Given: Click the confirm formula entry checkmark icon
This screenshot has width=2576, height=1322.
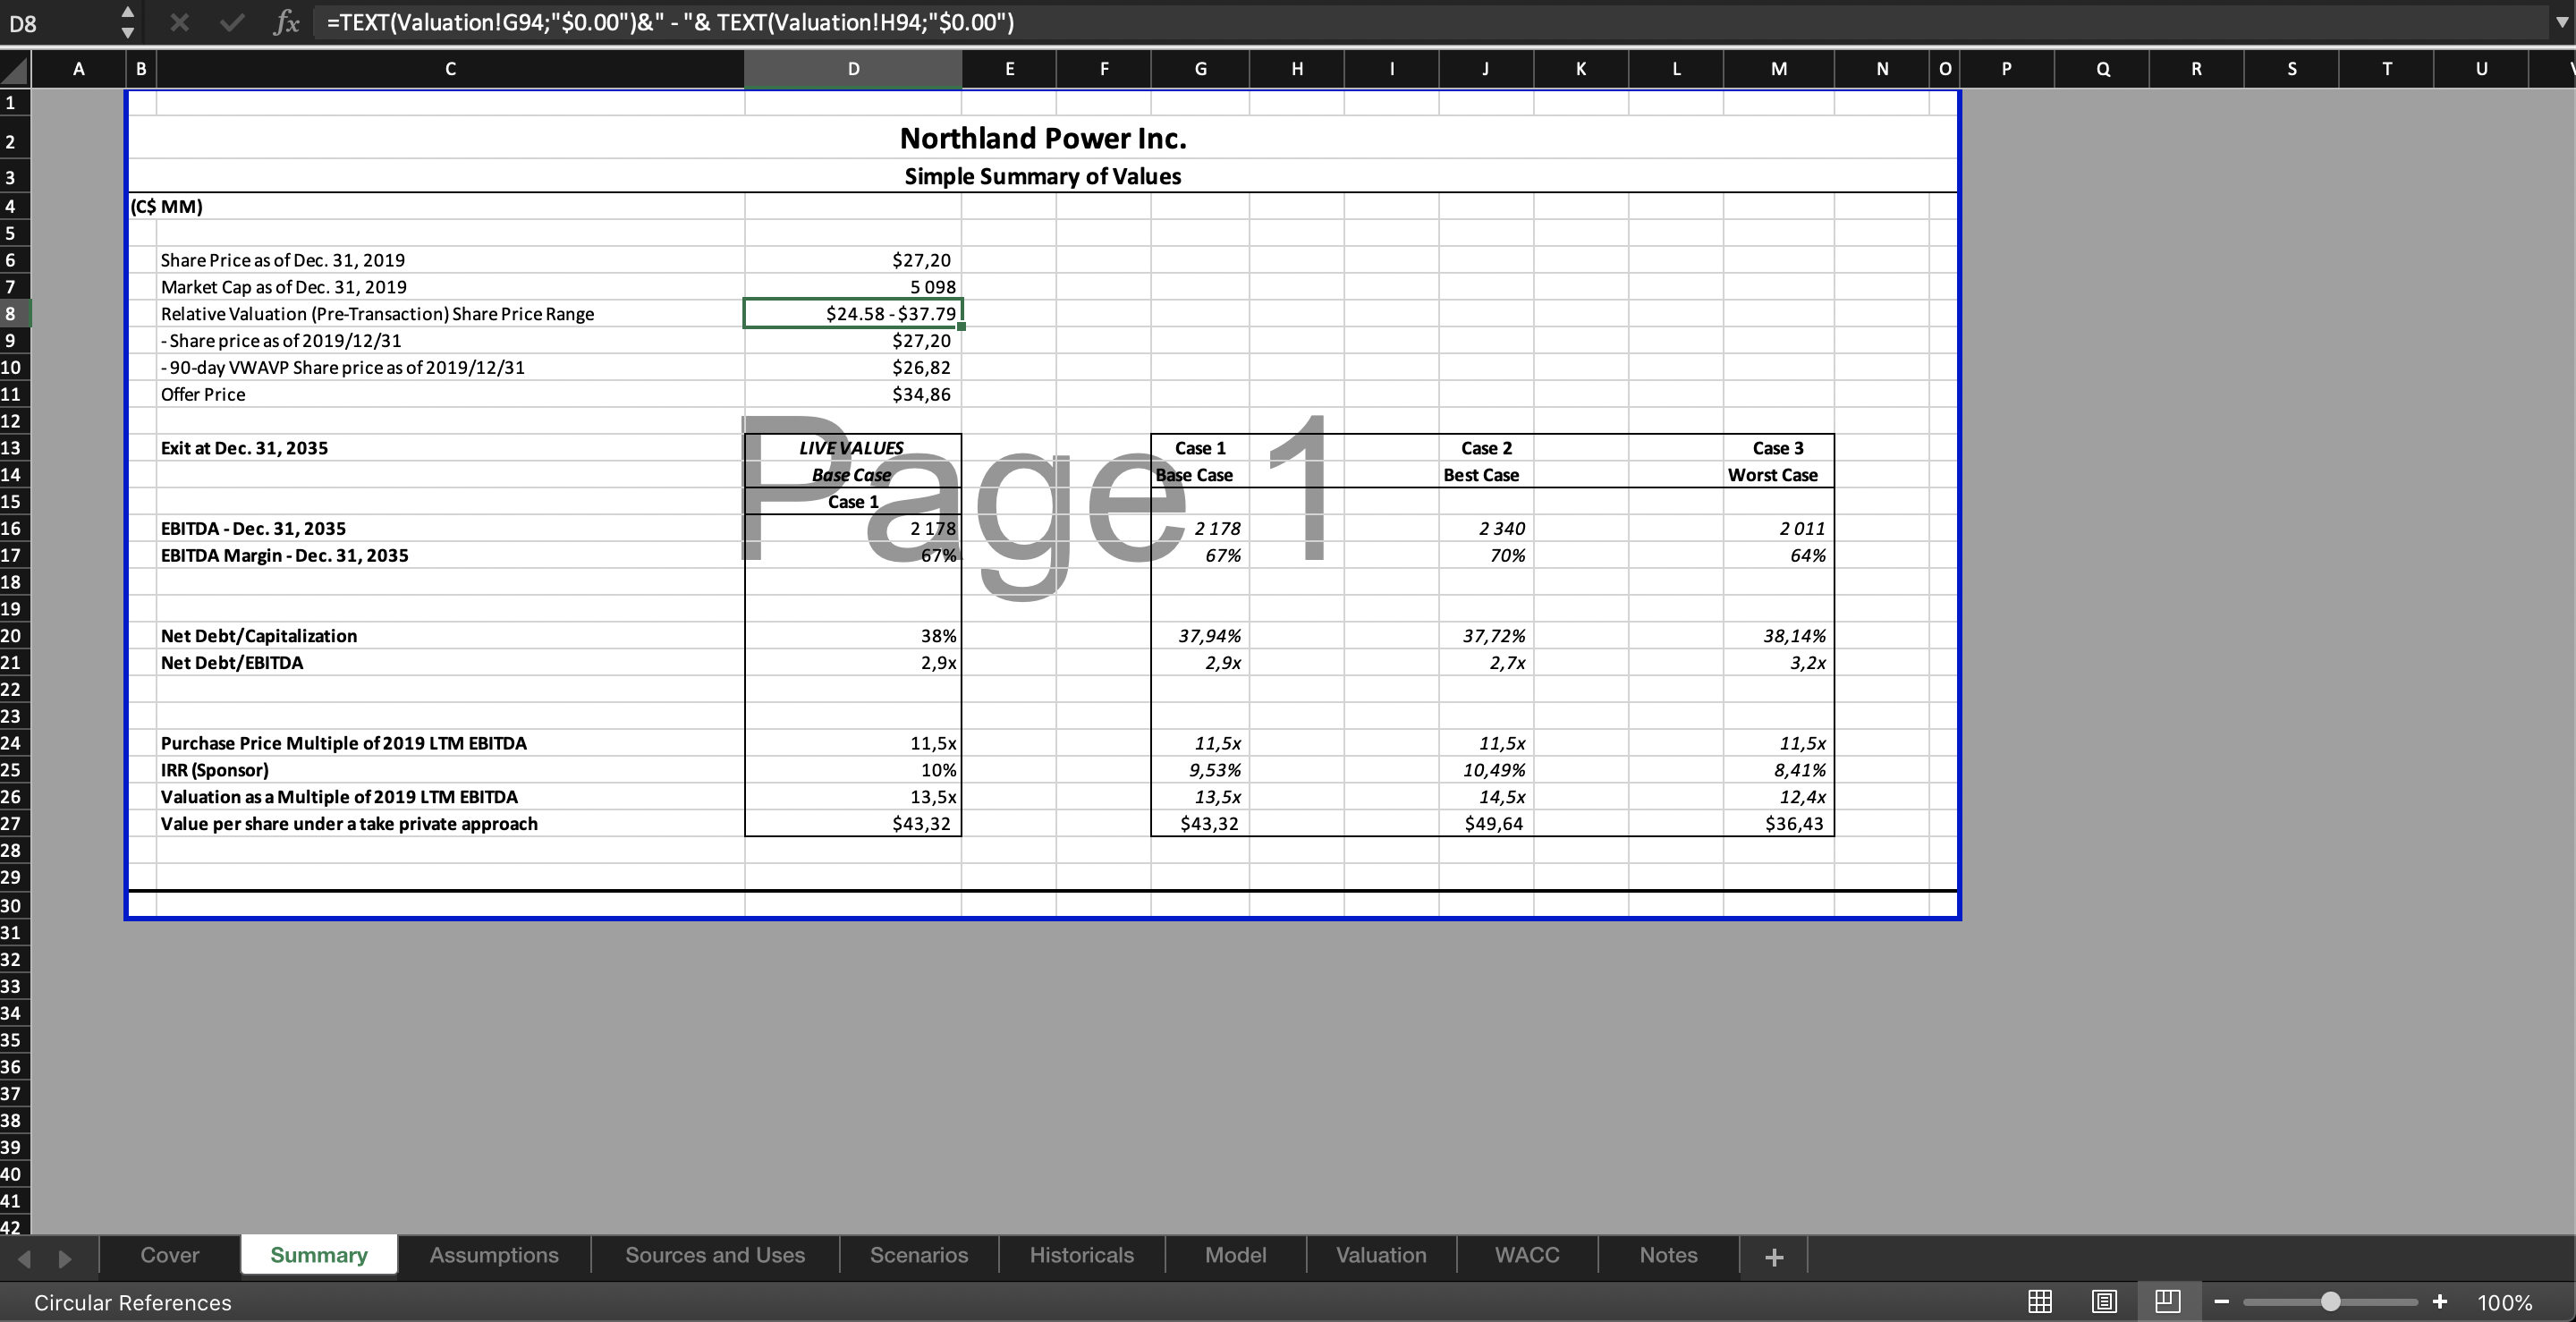Looking at the screenshot, I should click(232, 22).
